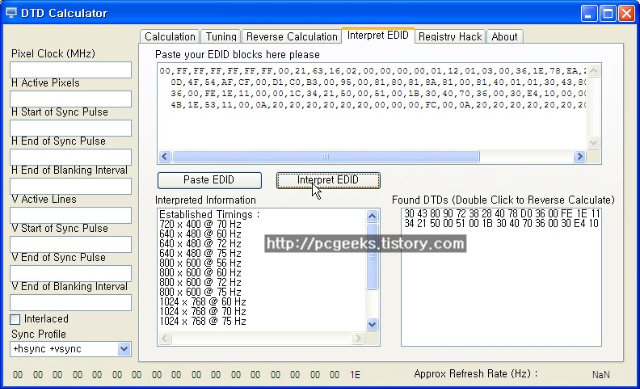Focus the Pixel Clock (MHz) field

(x=71, y=70)
